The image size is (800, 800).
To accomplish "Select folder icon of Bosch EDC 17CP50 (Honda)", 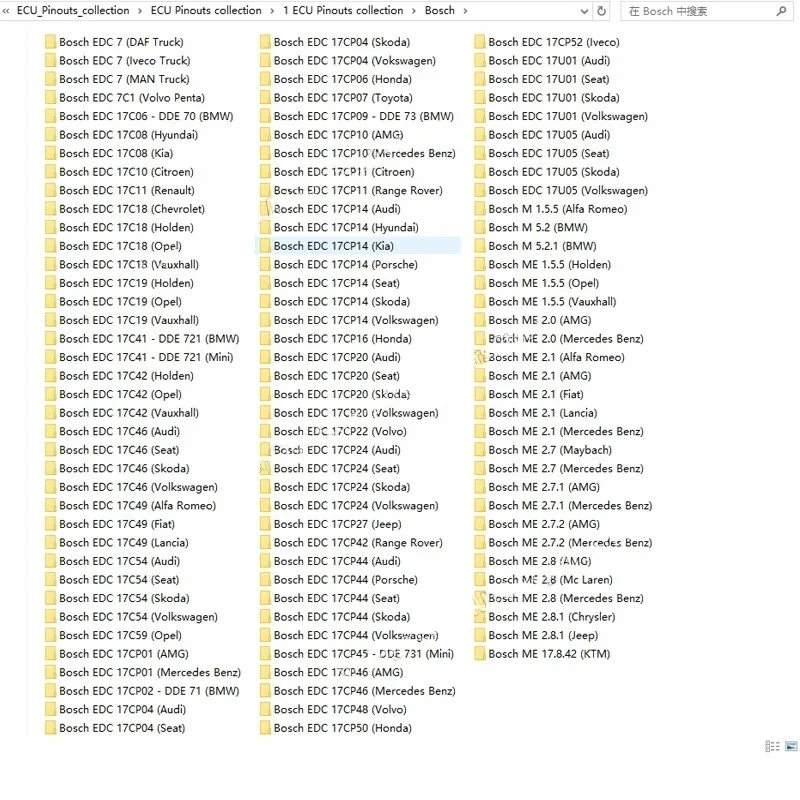I will [x=265, y=728].
